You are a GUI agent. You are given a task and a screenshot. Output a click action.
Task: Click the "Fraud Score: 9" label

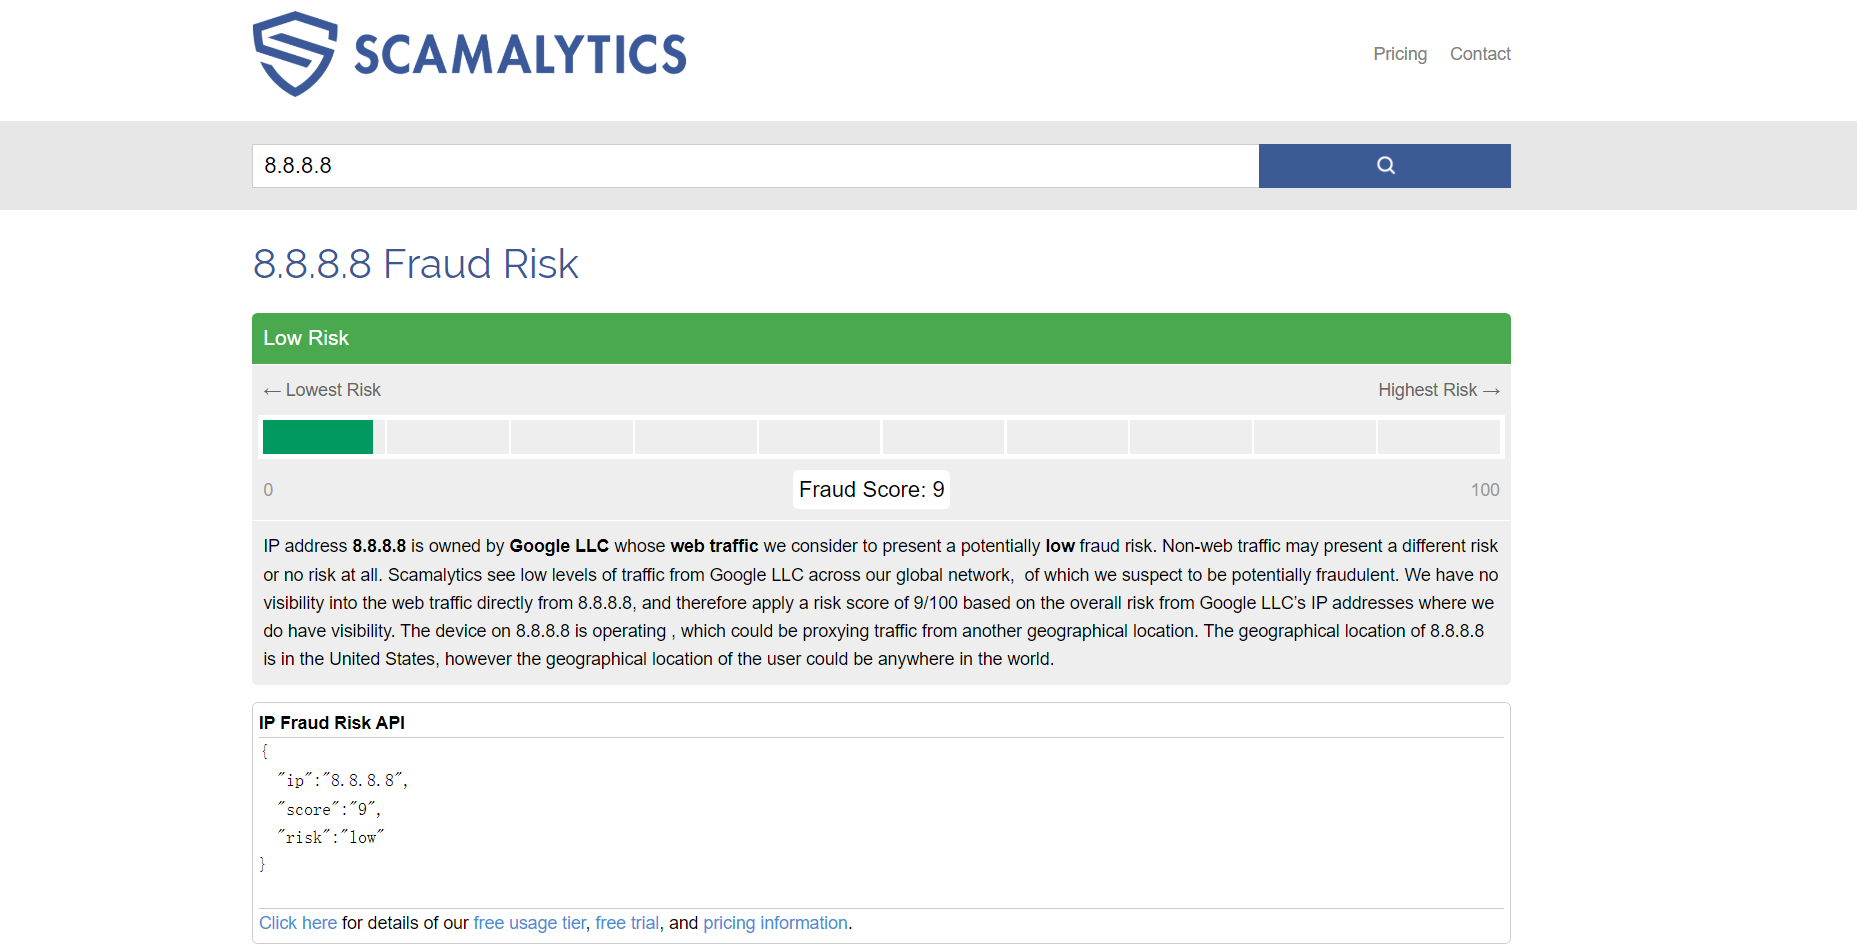(x=871, y=490)
